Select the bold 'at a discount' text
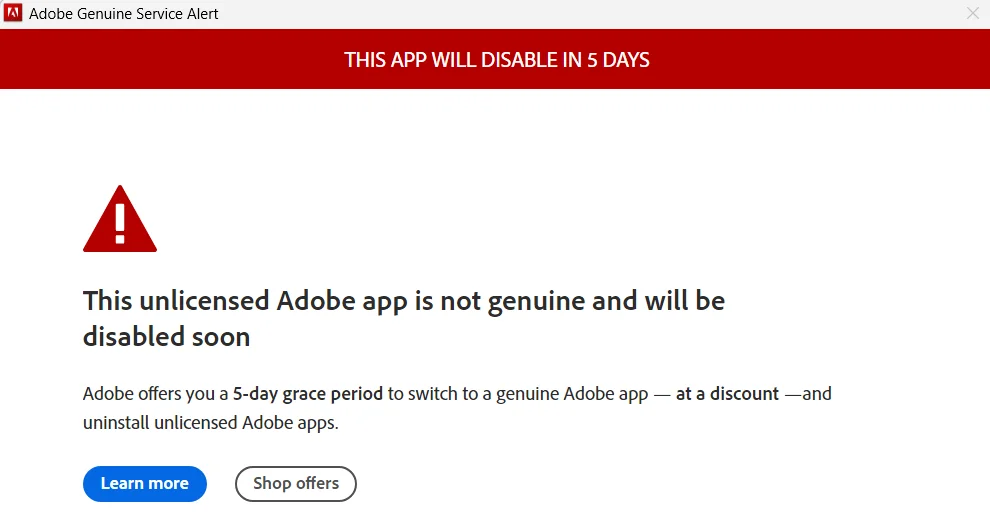This screenshot has width=990, height=530. tap(727, 394)
